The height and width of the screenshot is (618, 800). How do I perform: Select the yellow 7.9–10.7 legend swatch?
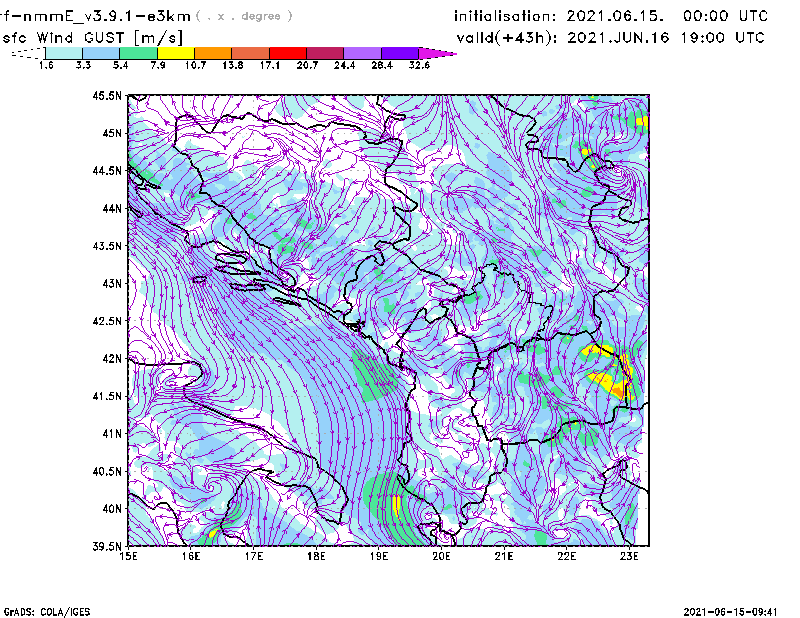[x=176, y=53]
